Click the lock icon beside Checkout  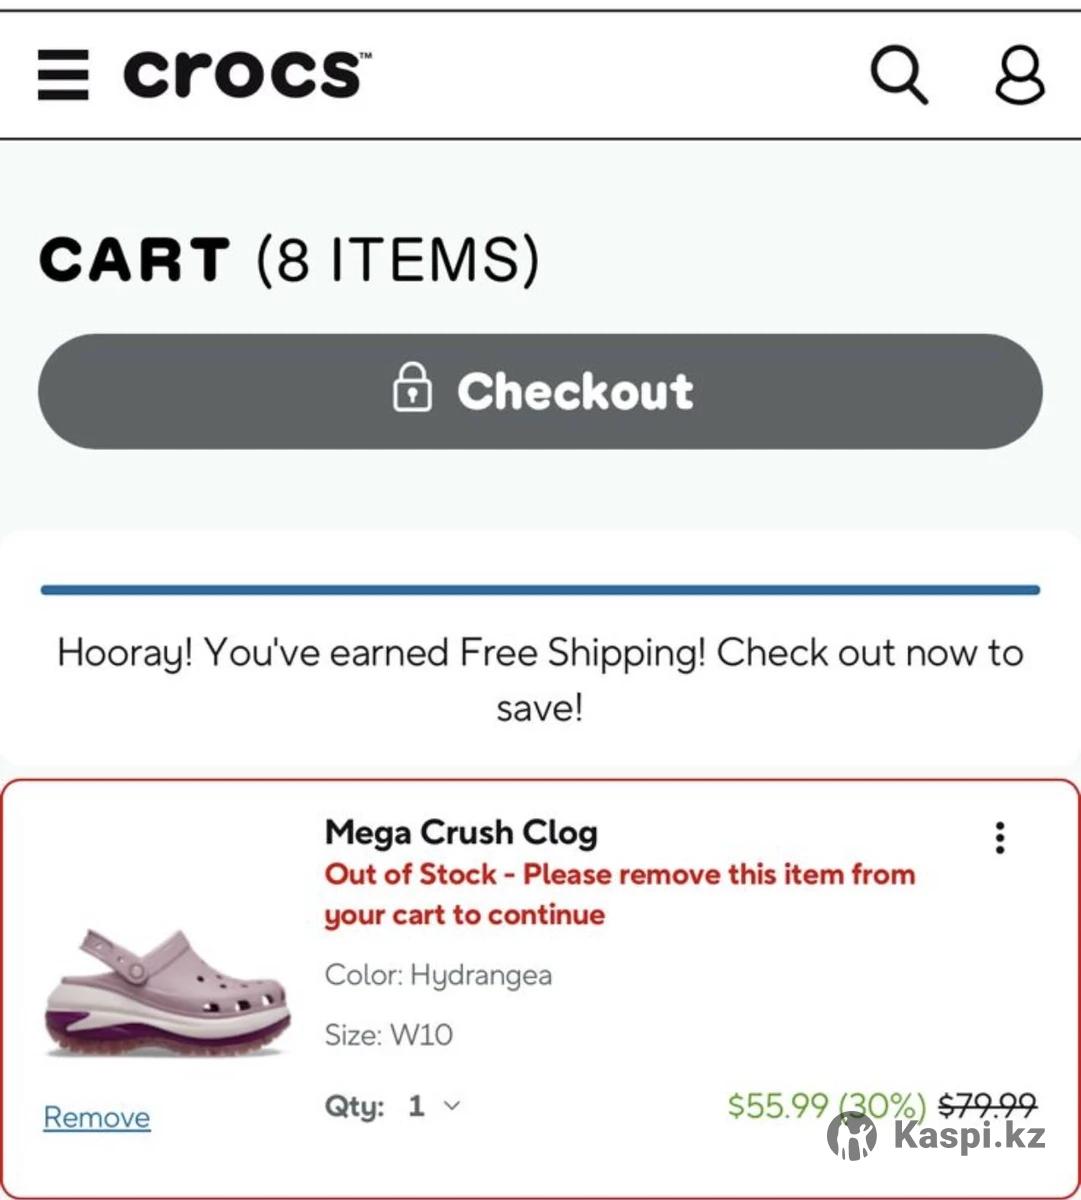pos(412,389)
